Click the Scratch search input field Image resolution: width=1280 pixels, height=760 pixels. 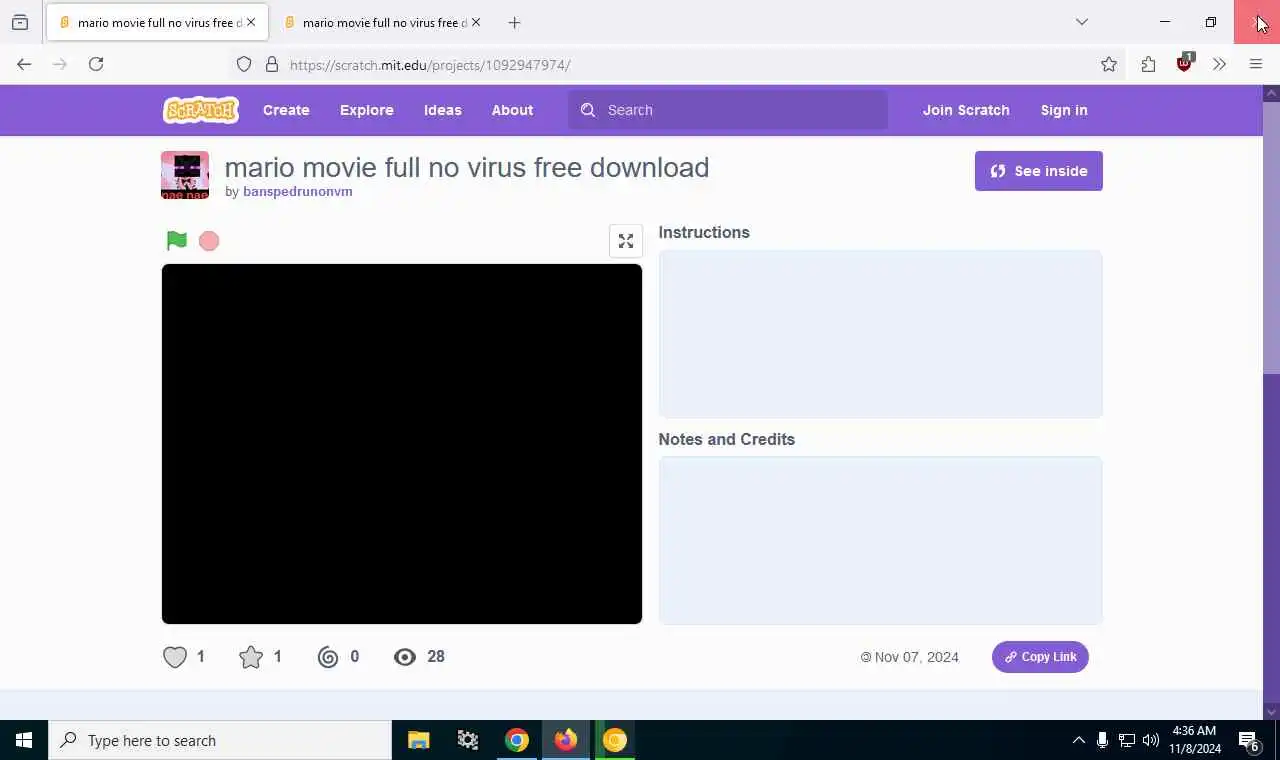[x=728, y=110]
